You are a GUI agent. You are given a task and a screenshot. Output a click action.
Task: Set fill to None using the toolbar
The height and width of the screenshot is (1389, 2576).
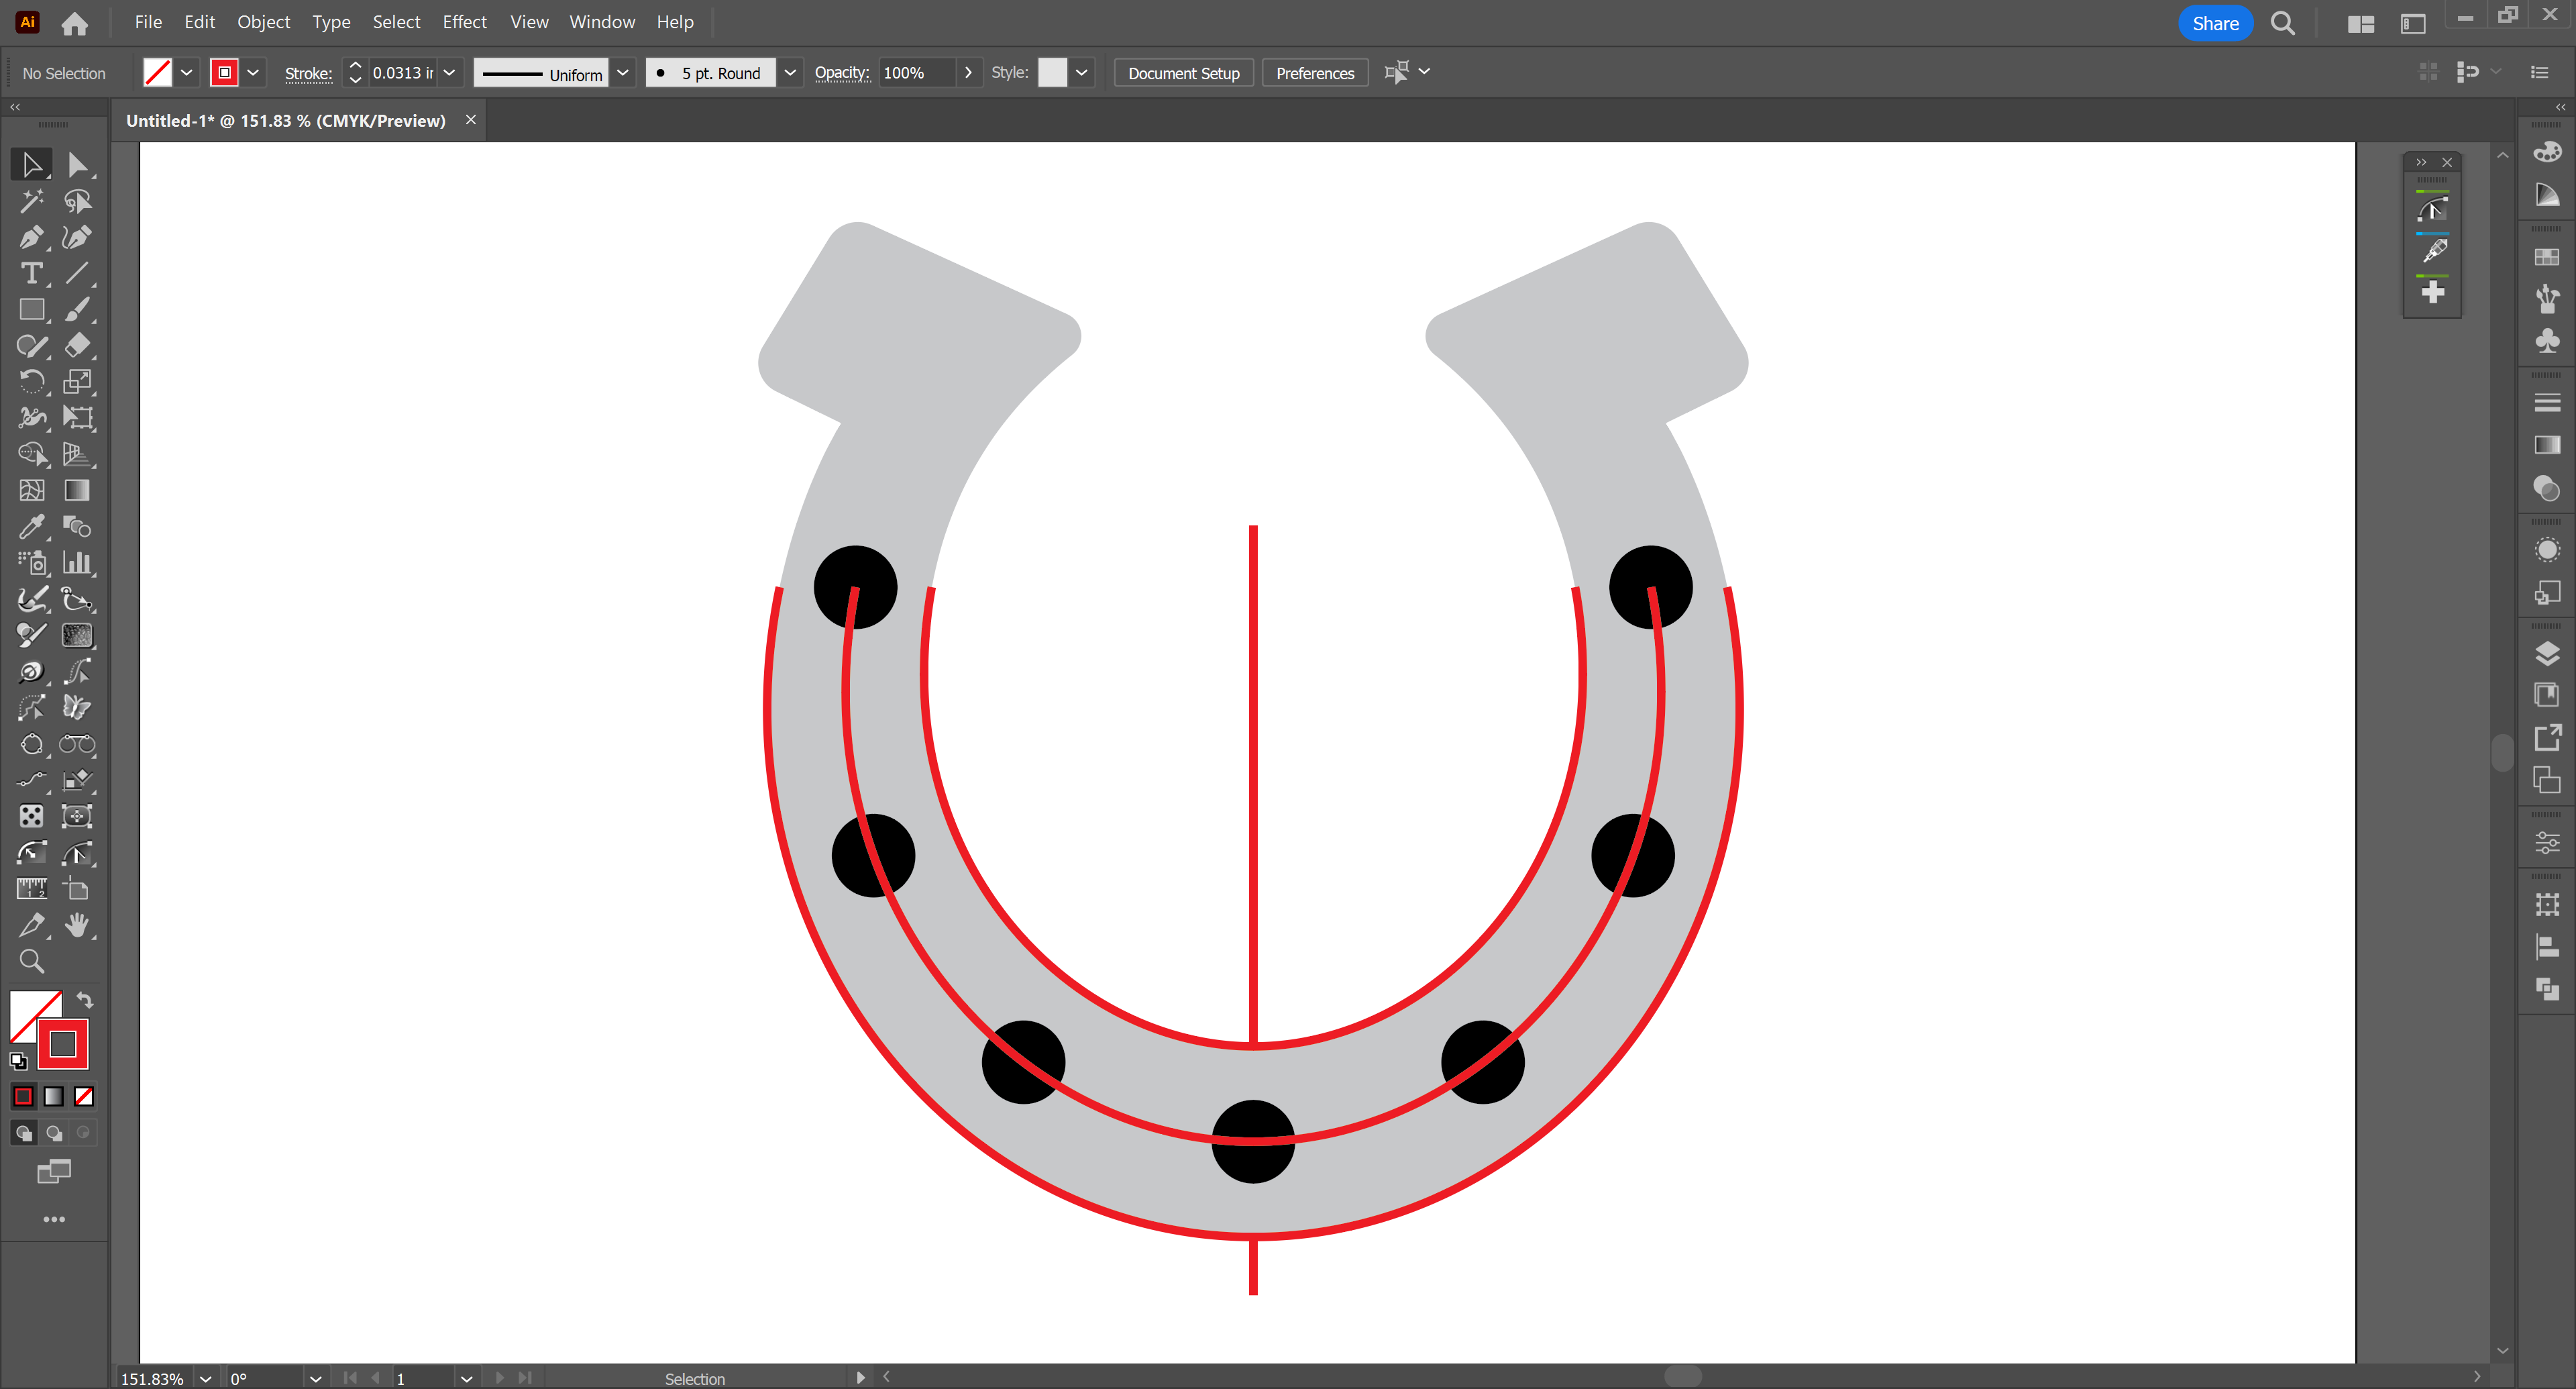84,1096
